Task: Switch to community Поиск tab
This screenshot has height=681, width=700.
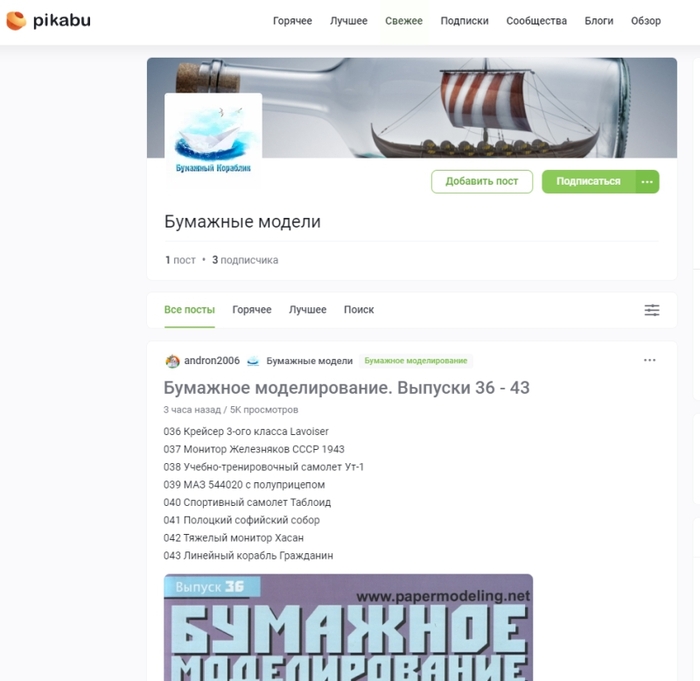Action: 359,310
